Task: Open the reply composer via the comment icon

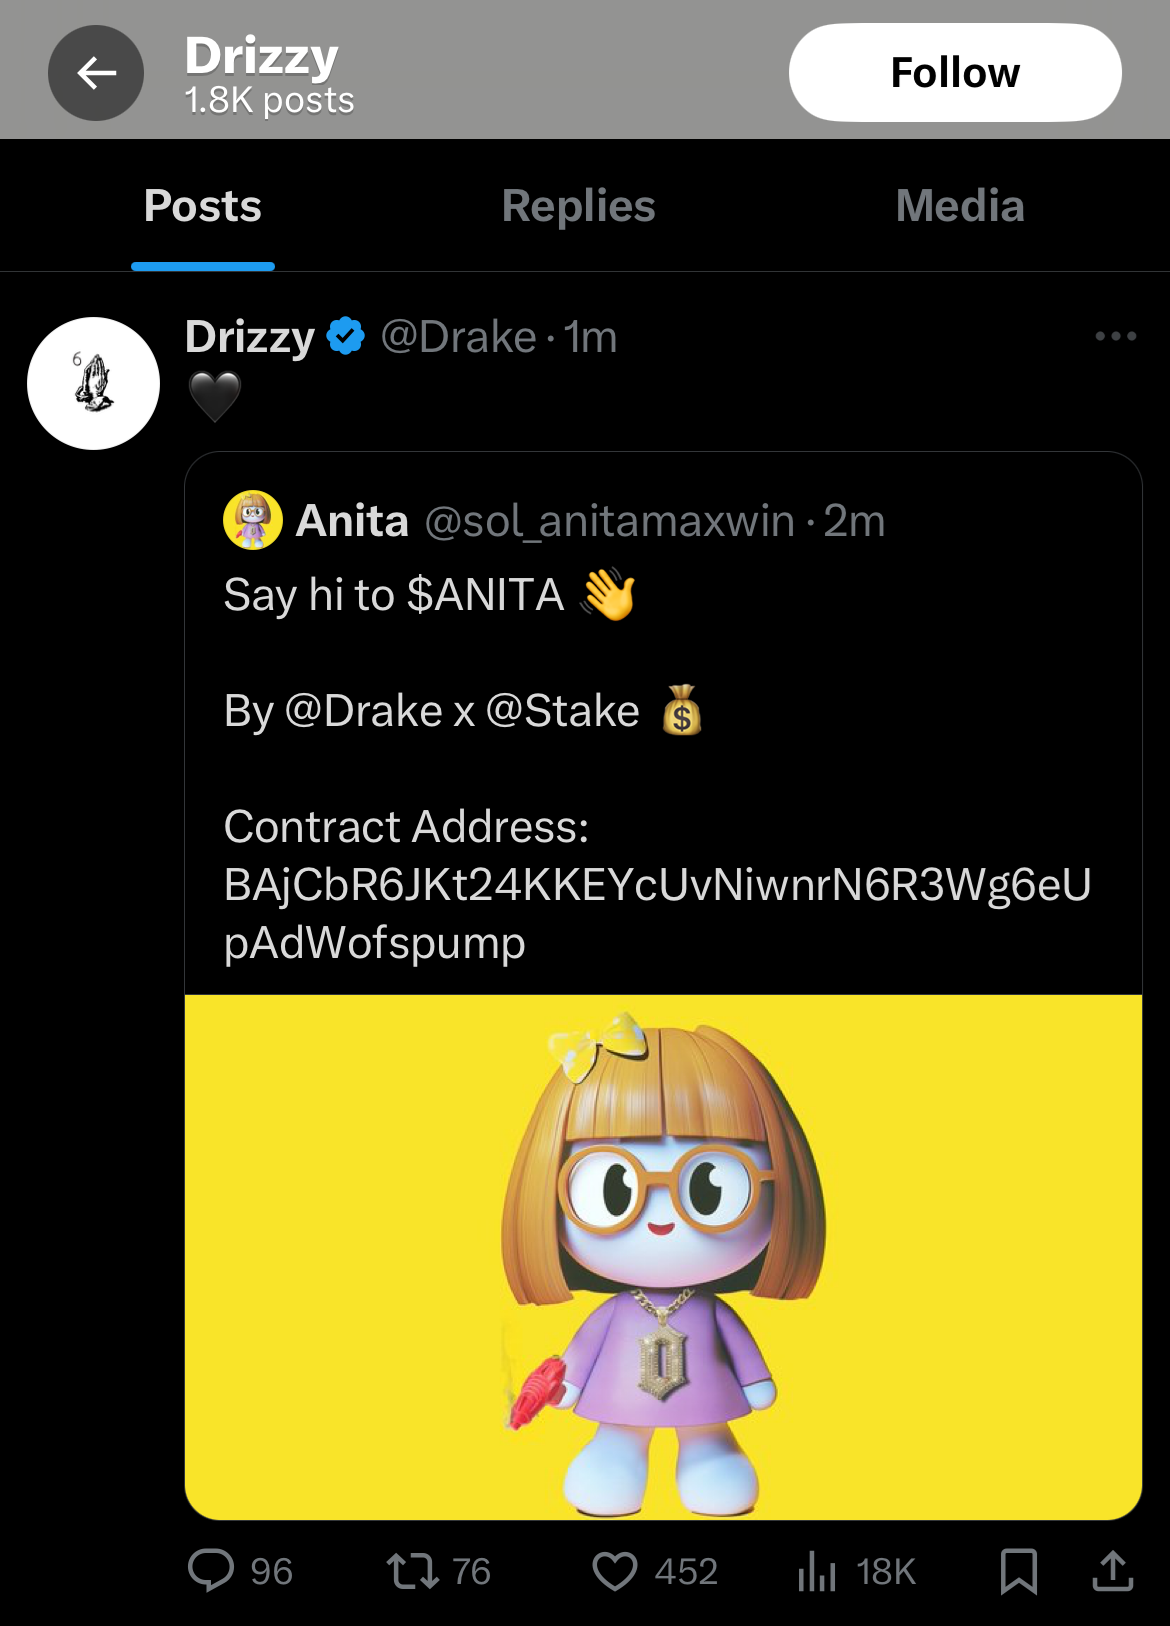Action: [x=215, y=1571]
